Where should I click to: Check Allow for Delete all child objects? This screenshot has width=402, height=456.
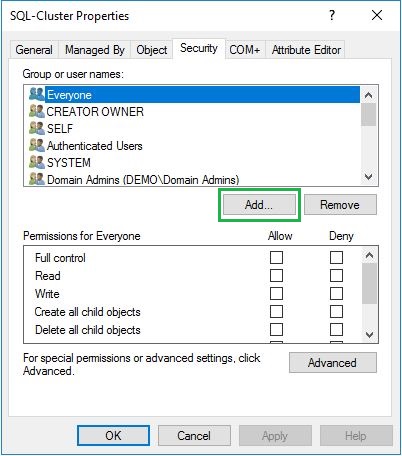tap(276, 330)
